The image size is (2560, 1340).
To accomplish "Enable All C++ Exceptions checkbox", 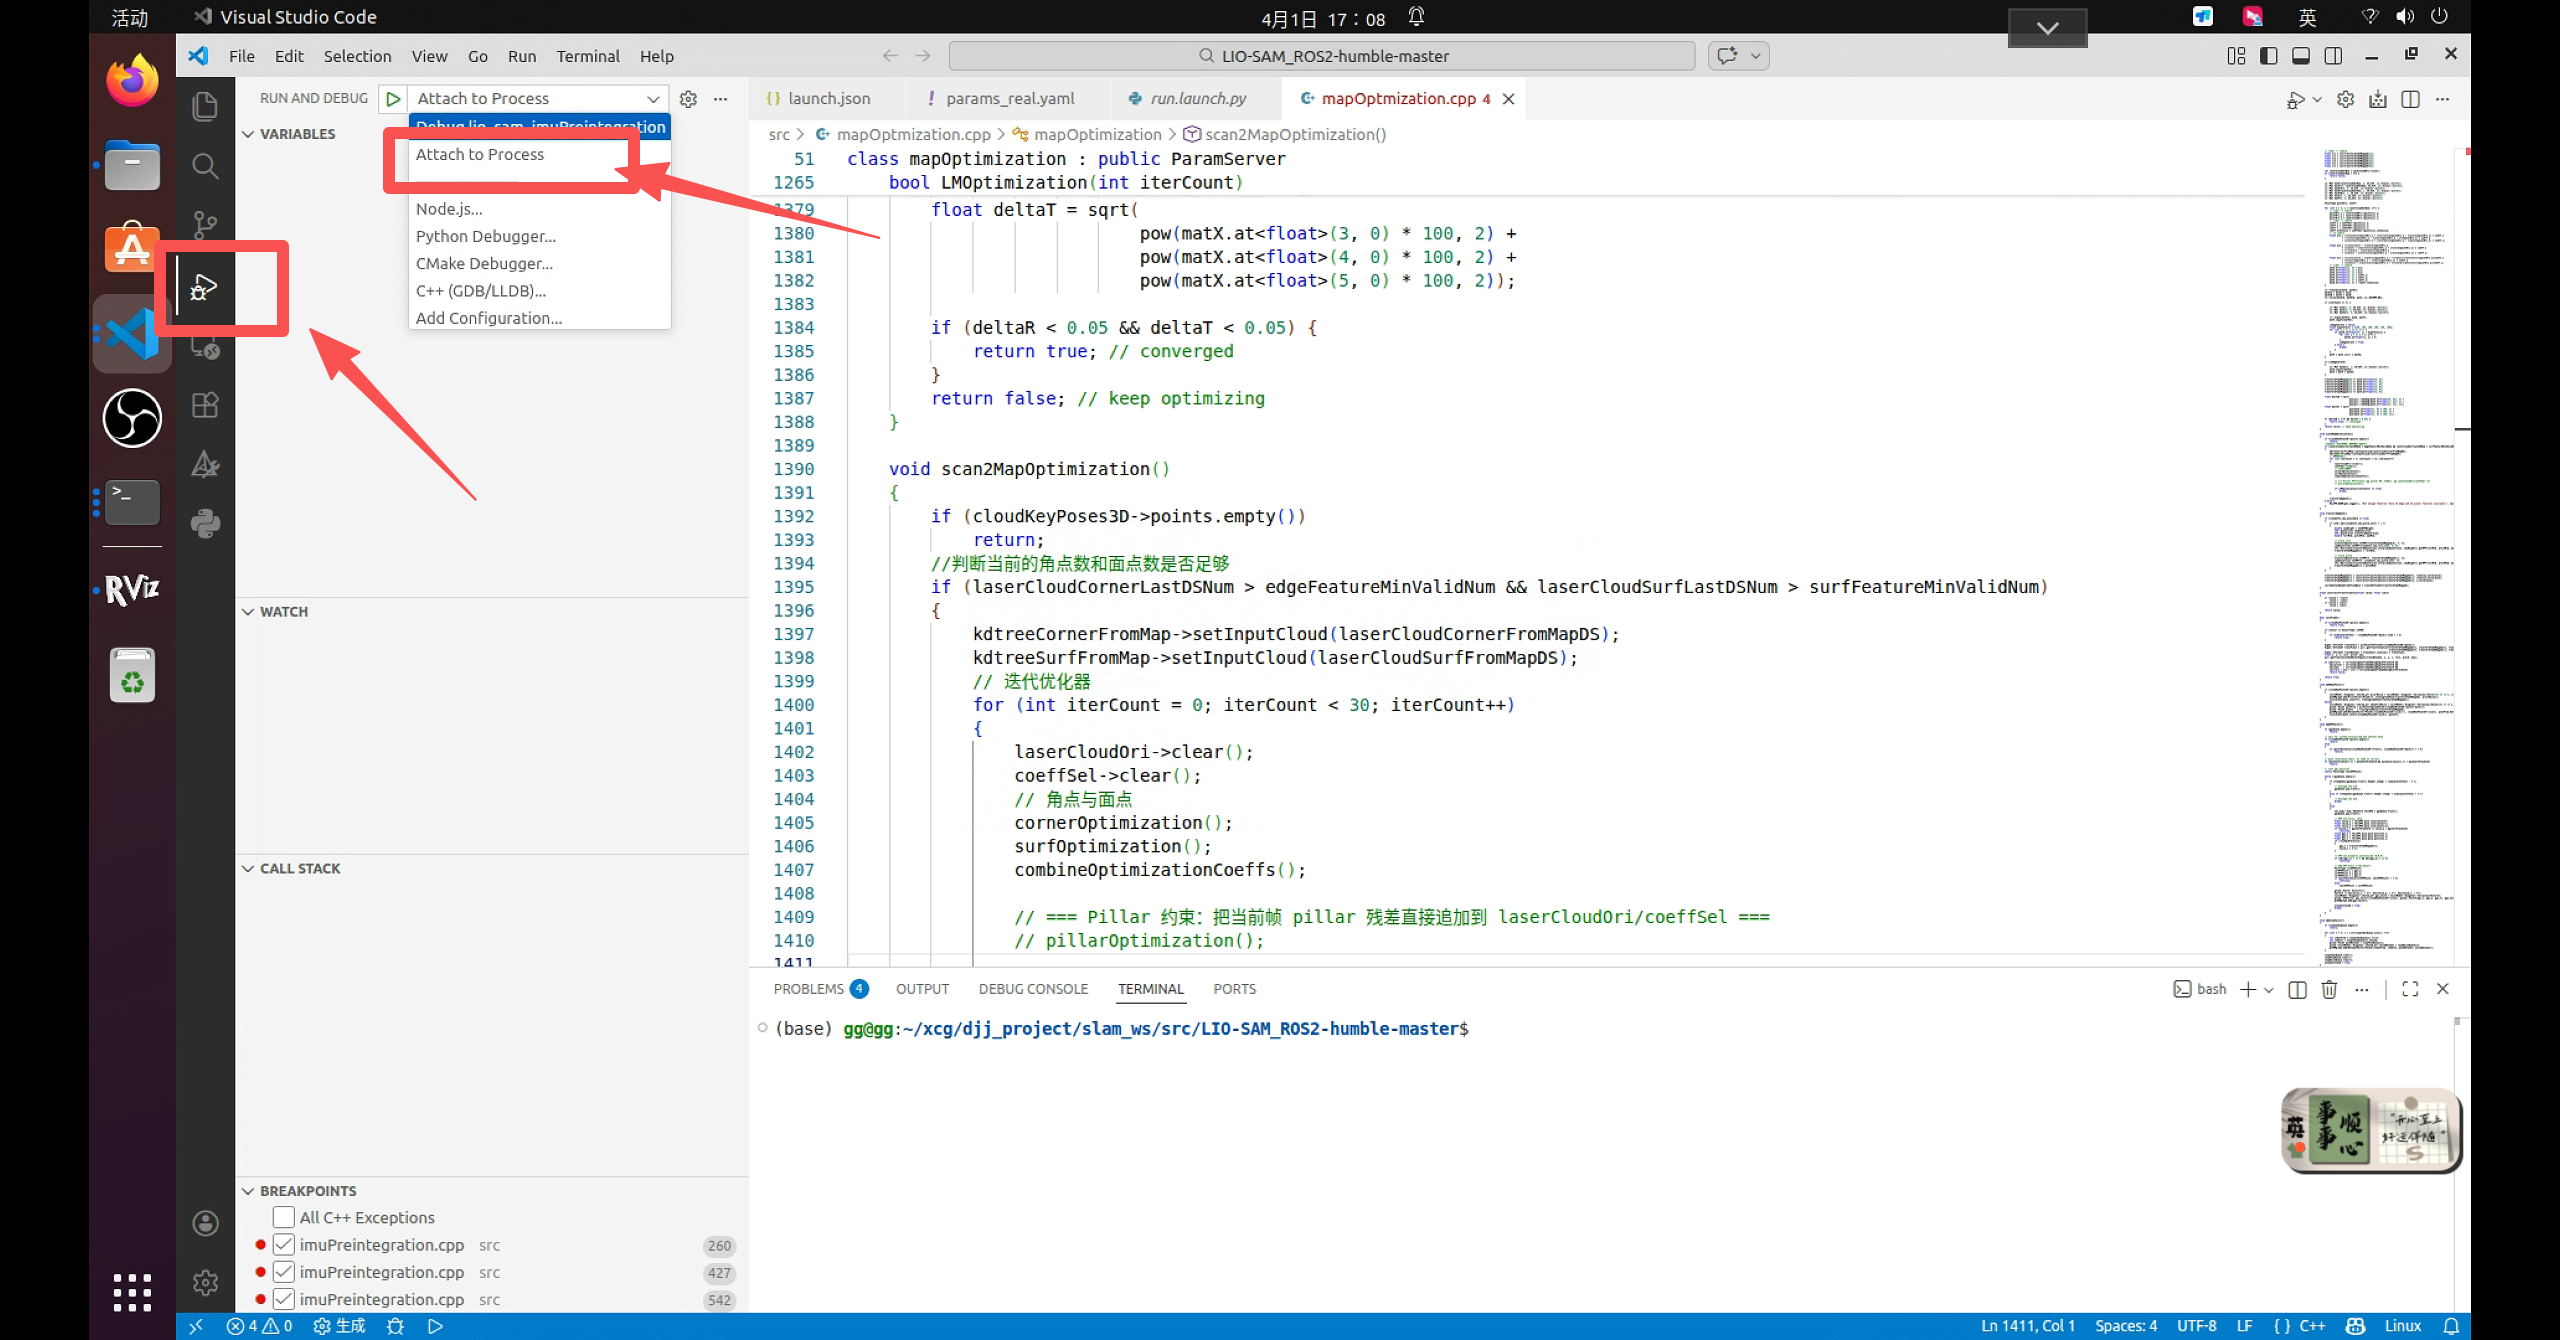I will pos(284,1217).
